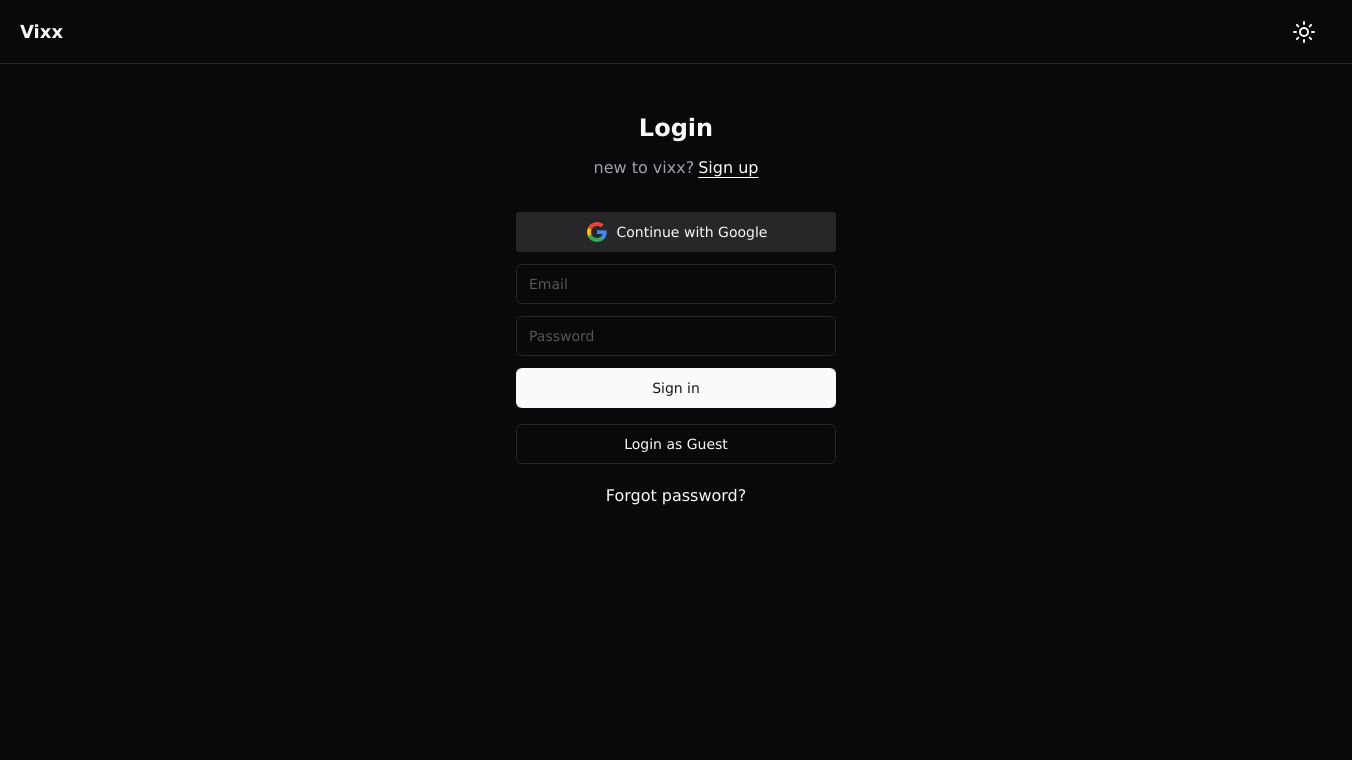The width and height of the screenshot is (1352, 760).
Task: Click the Password placeholder text
Action: pyautogui.click(x=561, y=336)
